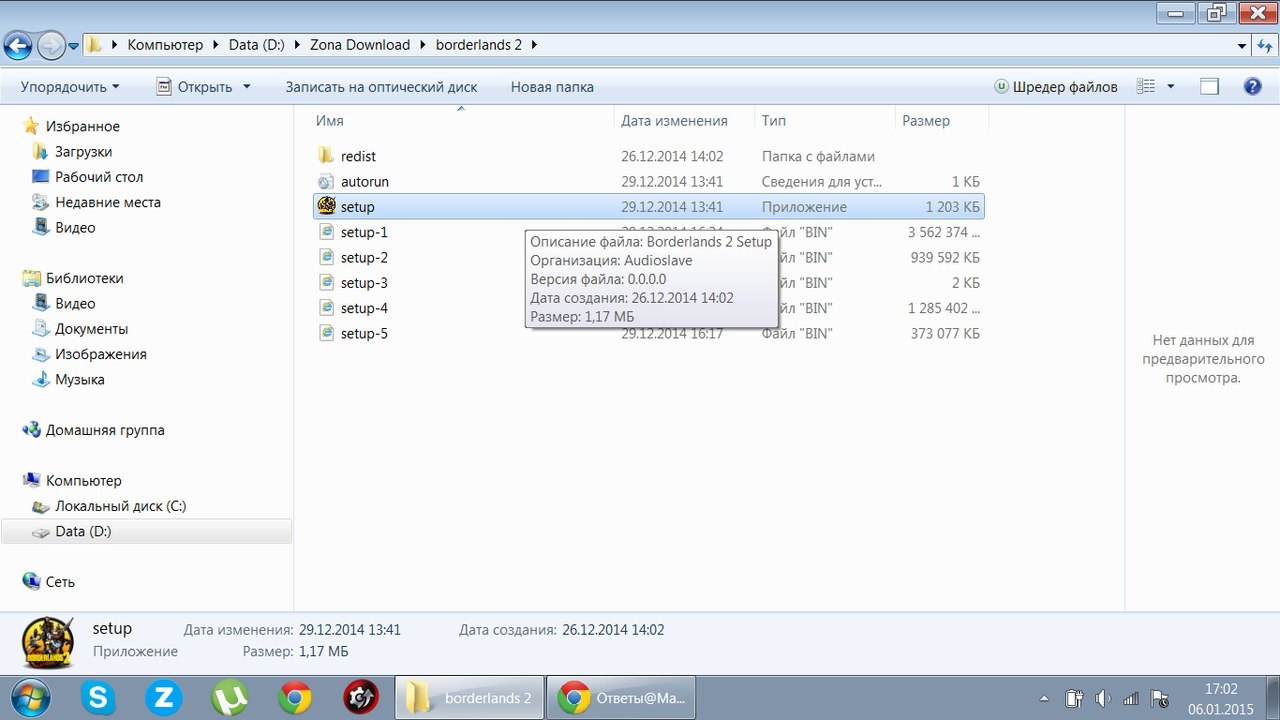
Task: Toggle the preview pane button
Action: (x=1209, y=87)
